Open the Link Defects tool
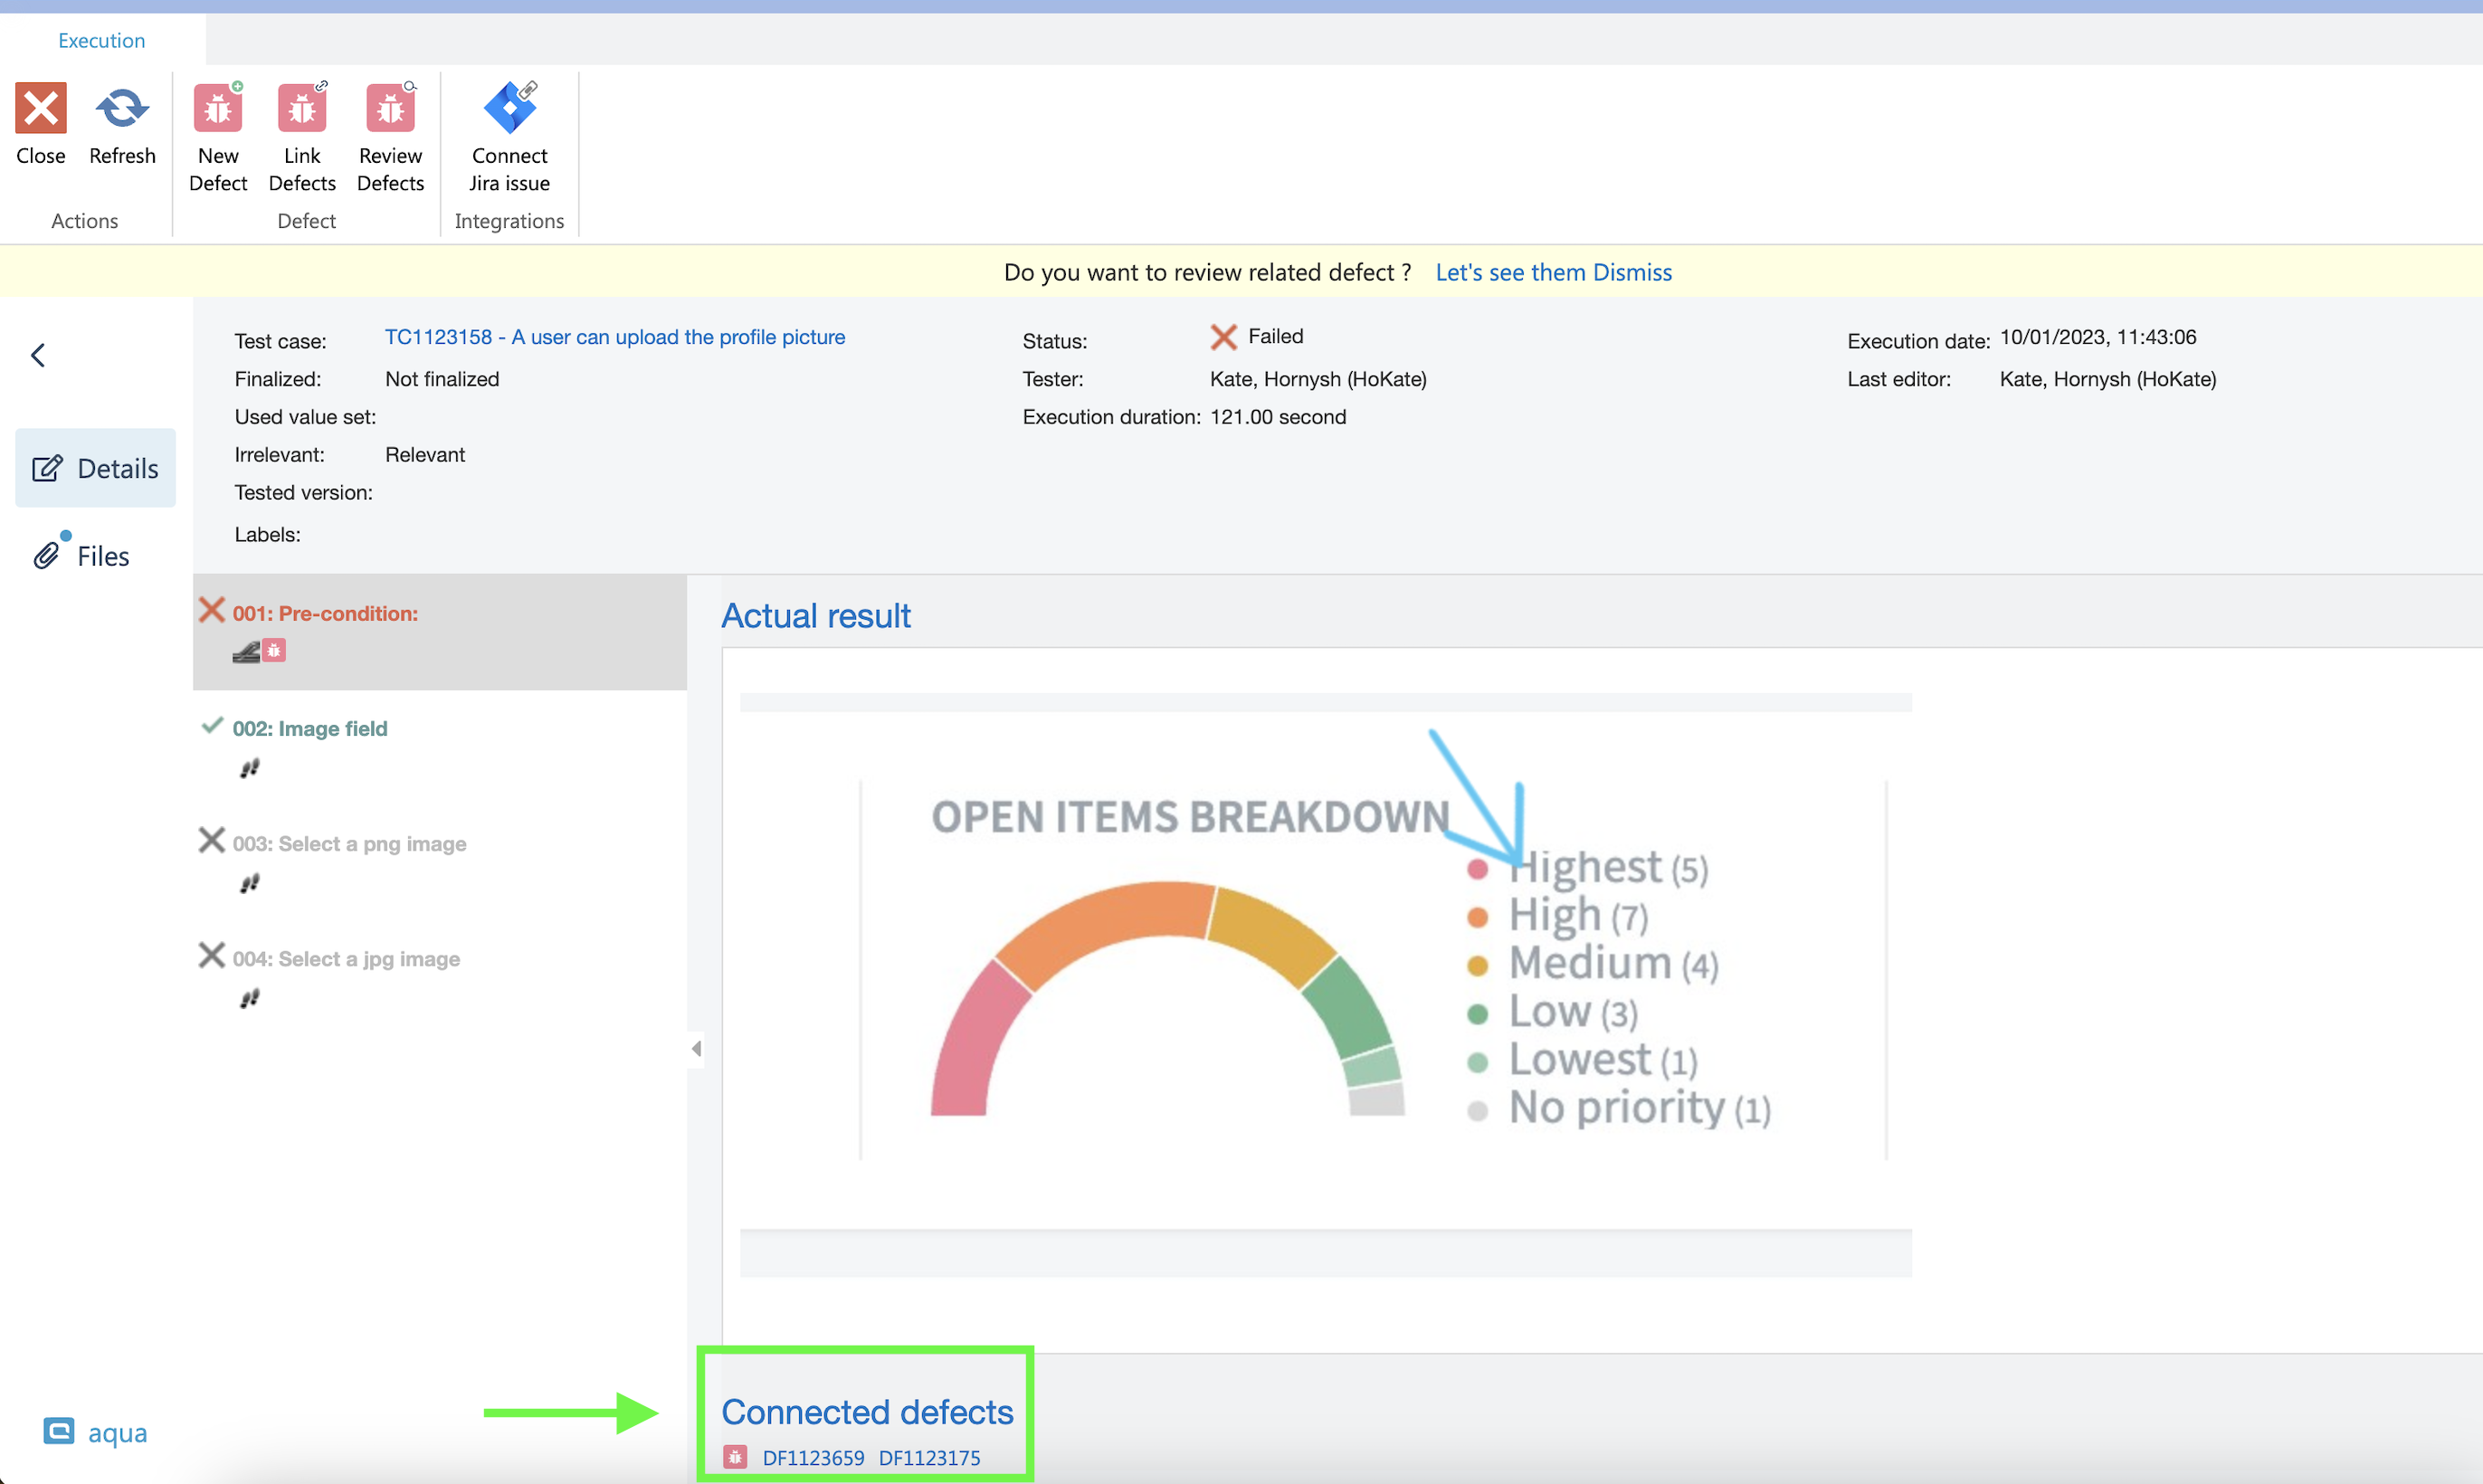Image resolution: width=2483 pixels, height=1484 pixels. pos(302,108)
